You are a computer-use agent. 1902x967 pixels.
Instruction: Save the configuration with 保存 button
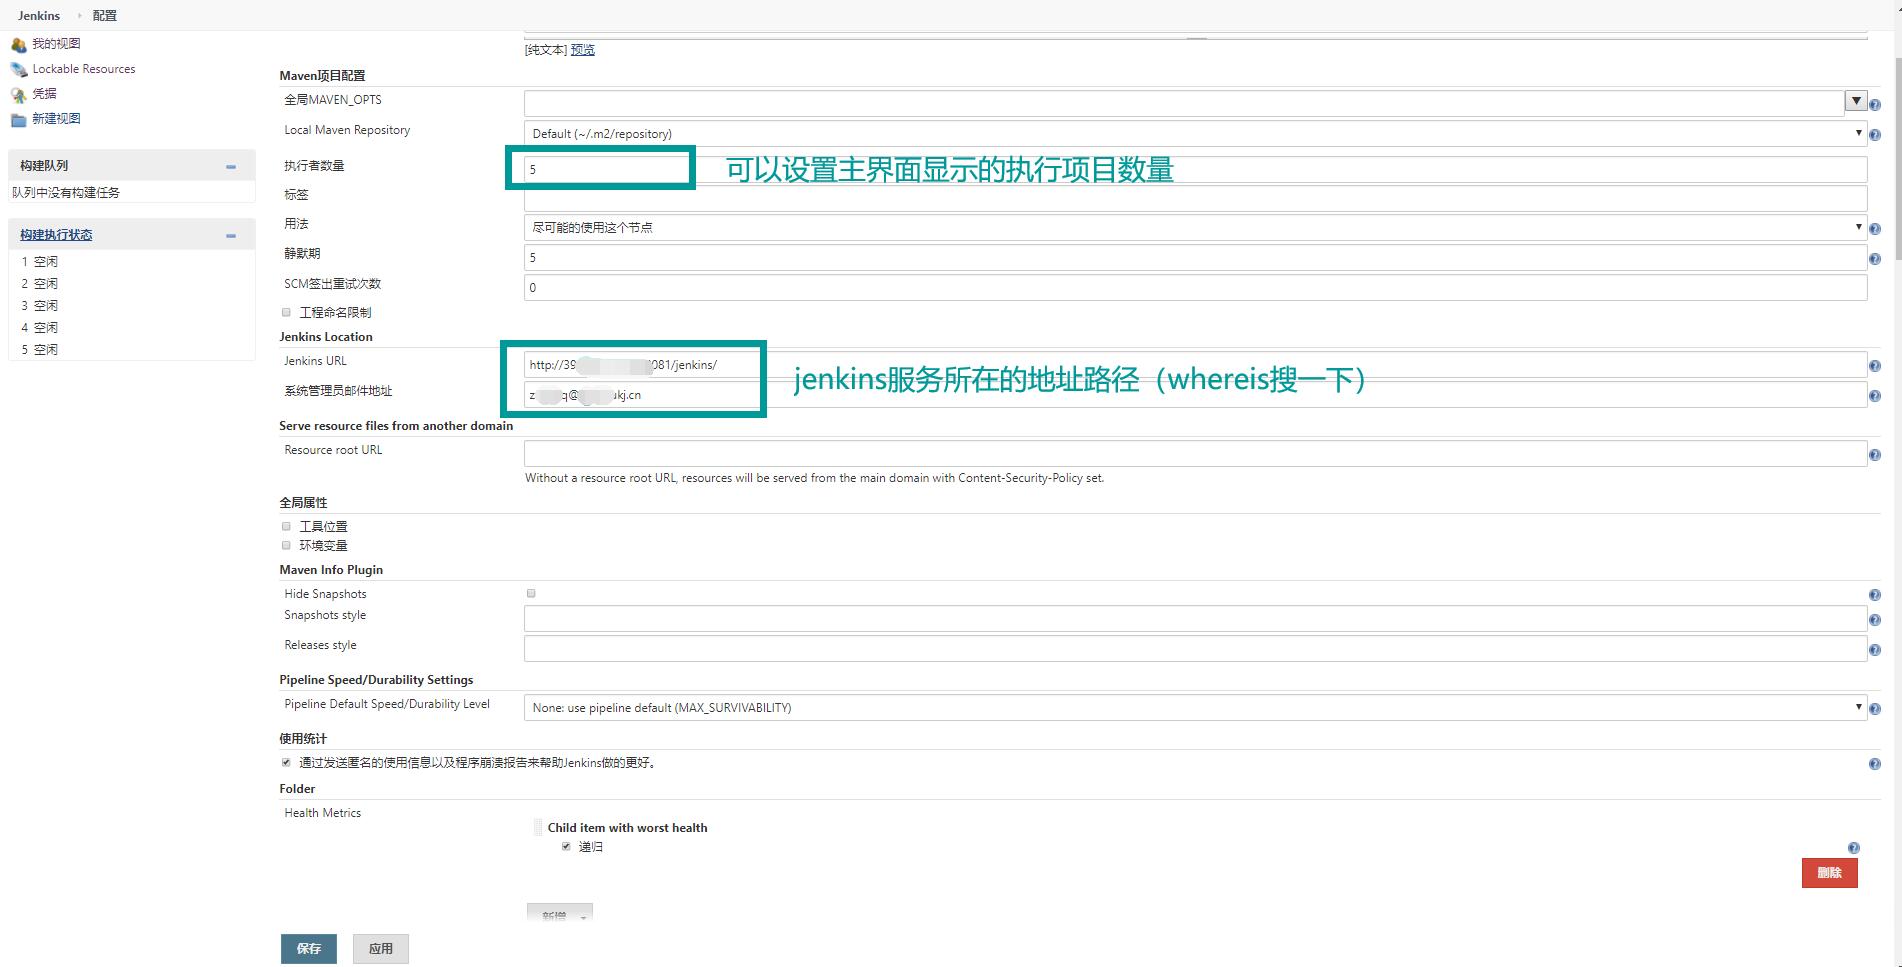coord(309,949)
